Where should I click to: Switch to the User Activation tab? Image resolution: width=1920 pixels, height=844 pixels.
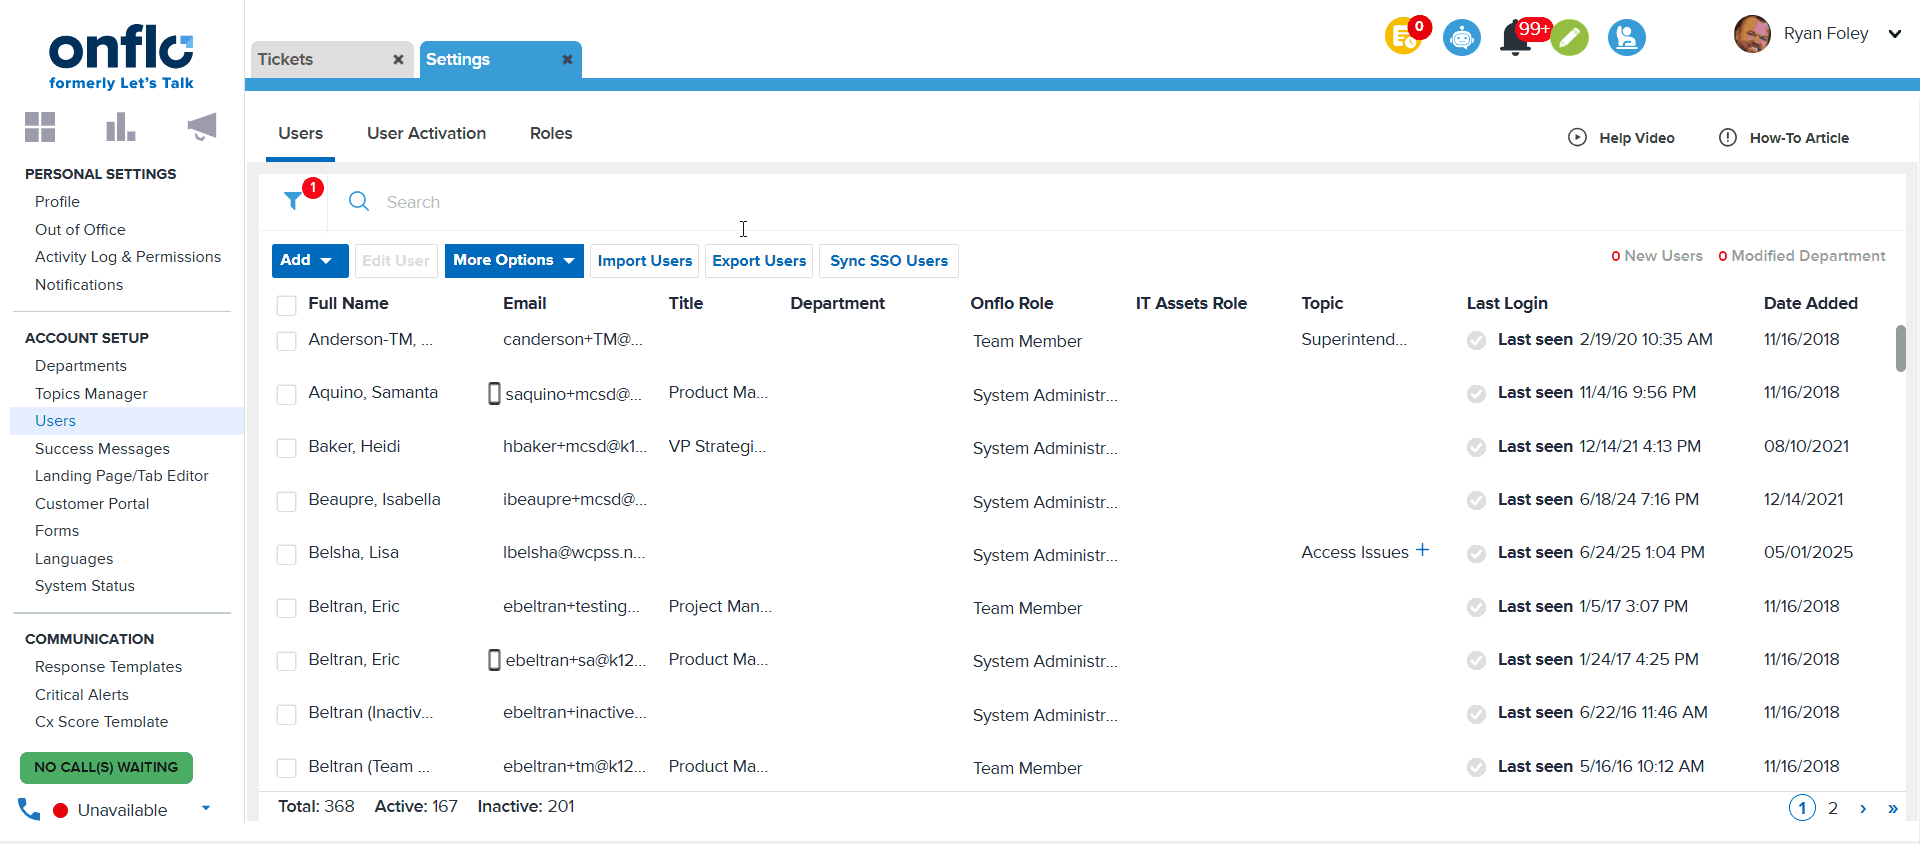click(426, 134)
